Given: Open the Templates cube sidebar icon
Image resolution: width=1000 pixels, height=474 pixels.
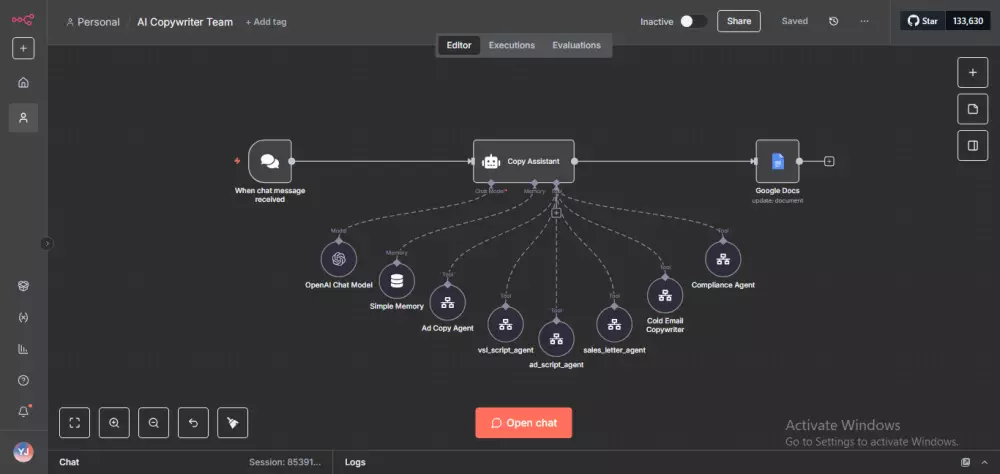Looking at the screenshot, I should click(23, 286).
